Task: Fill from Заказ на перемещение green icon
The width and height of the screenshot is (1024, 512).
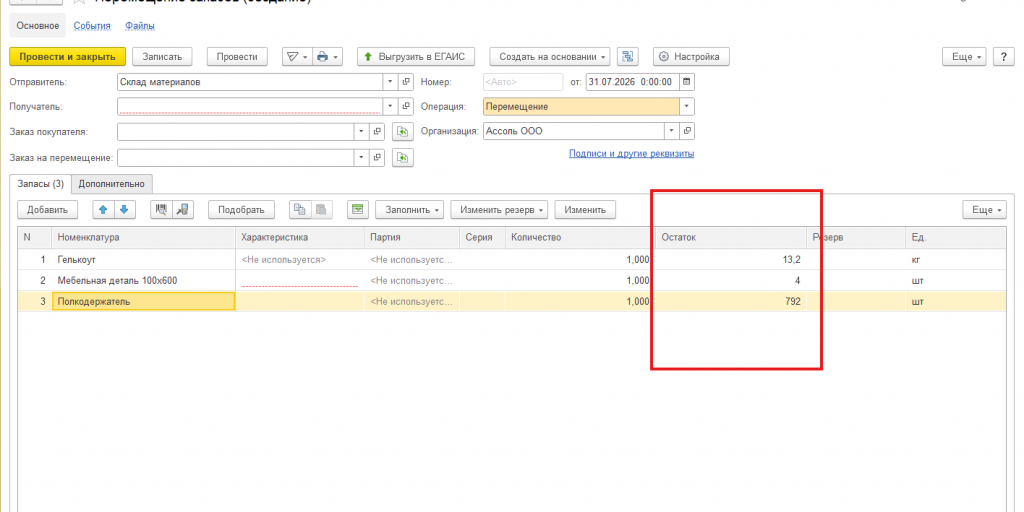Action: [403, 157]
